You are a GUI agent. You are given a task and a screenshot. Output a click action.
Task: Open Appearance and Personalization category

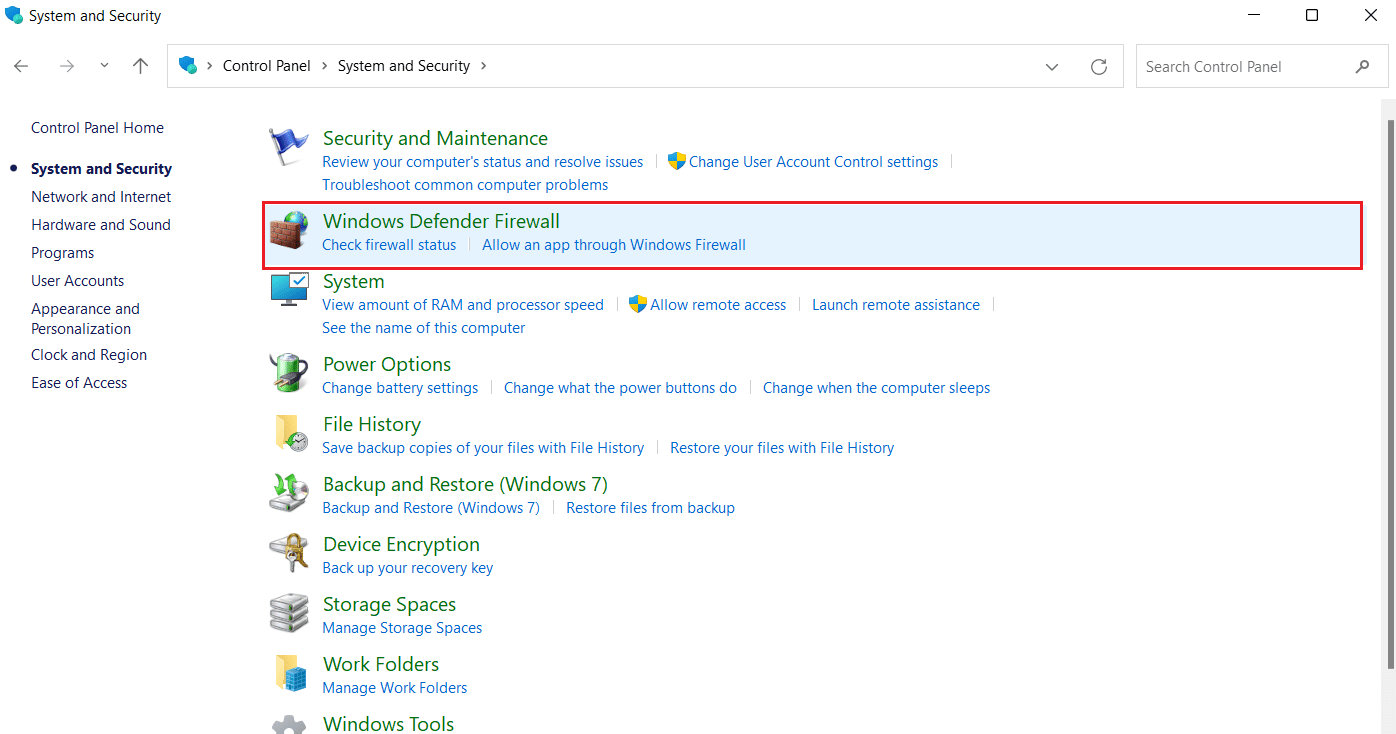click(85, 318)
